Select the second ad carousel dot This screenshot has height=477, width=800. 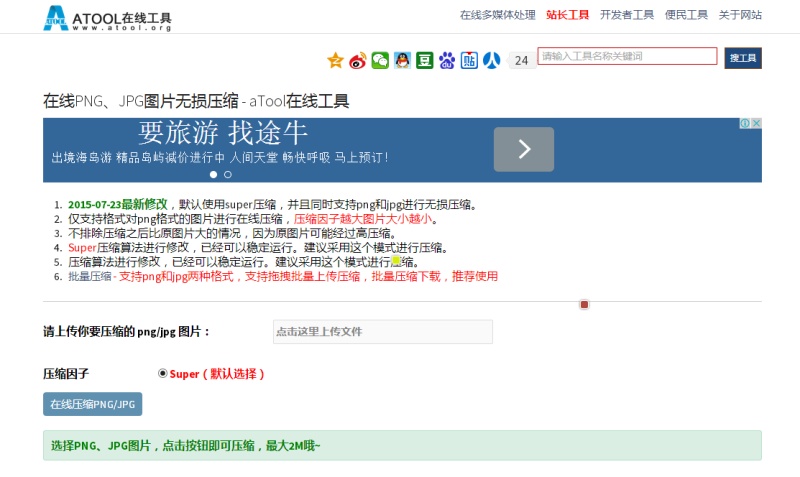point(228,174)
